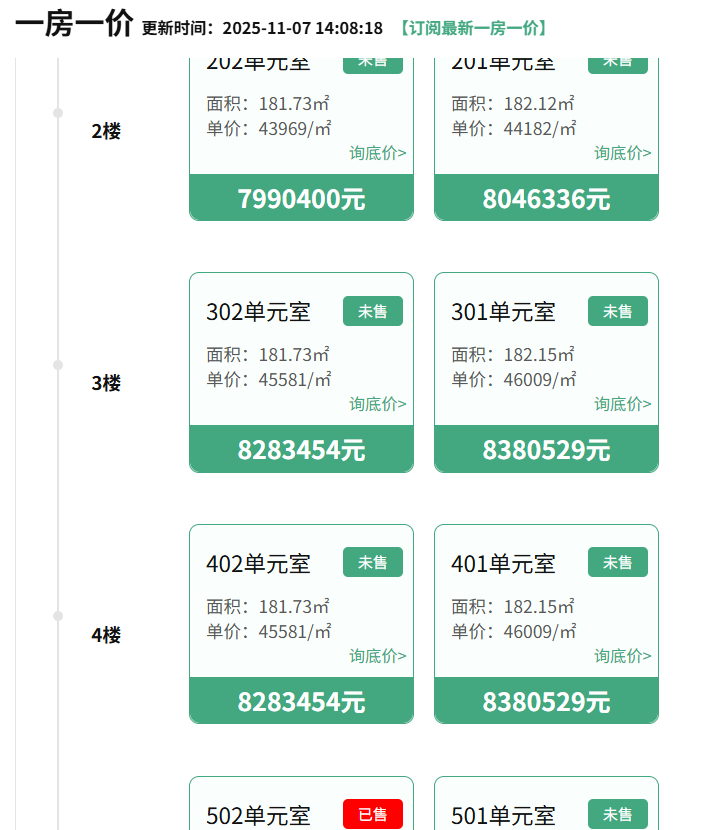Click 询底价 link for unit 201
Image resolution: width=720 pixels, height=830 pixels.
(622, 153)
